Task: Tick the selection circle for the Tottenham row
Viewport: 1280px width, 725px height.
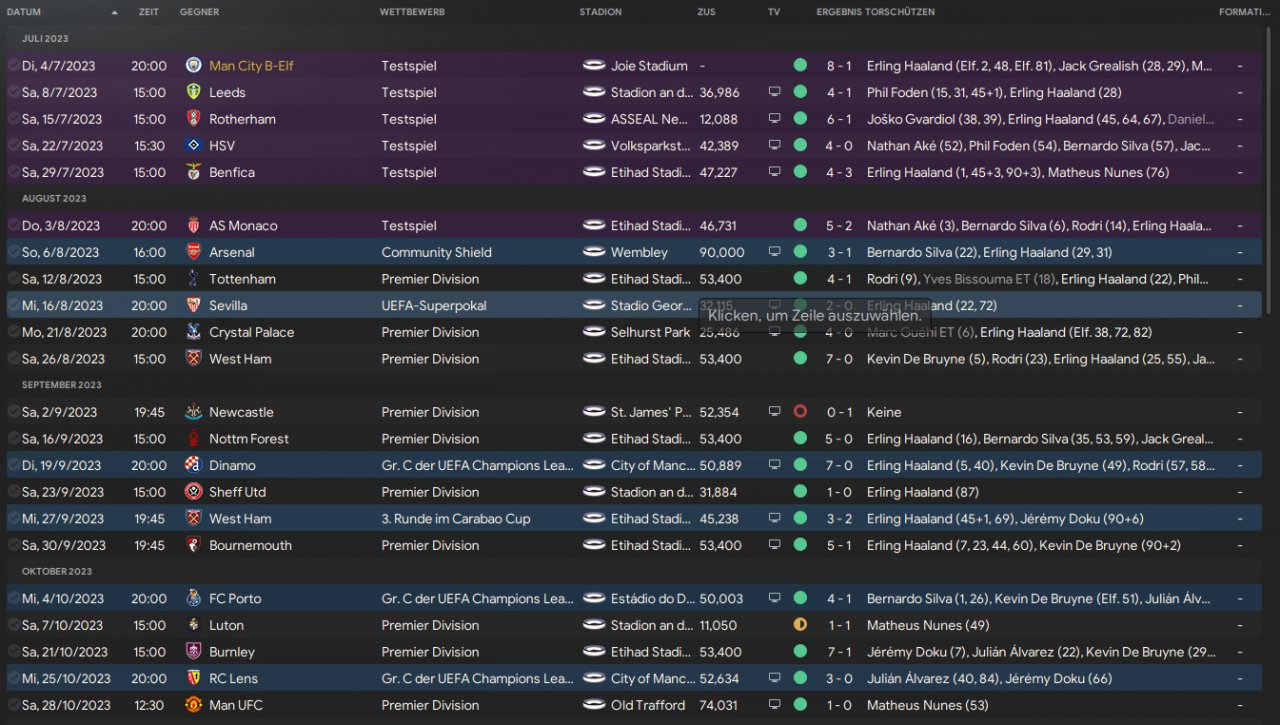Action: (13, 279)
